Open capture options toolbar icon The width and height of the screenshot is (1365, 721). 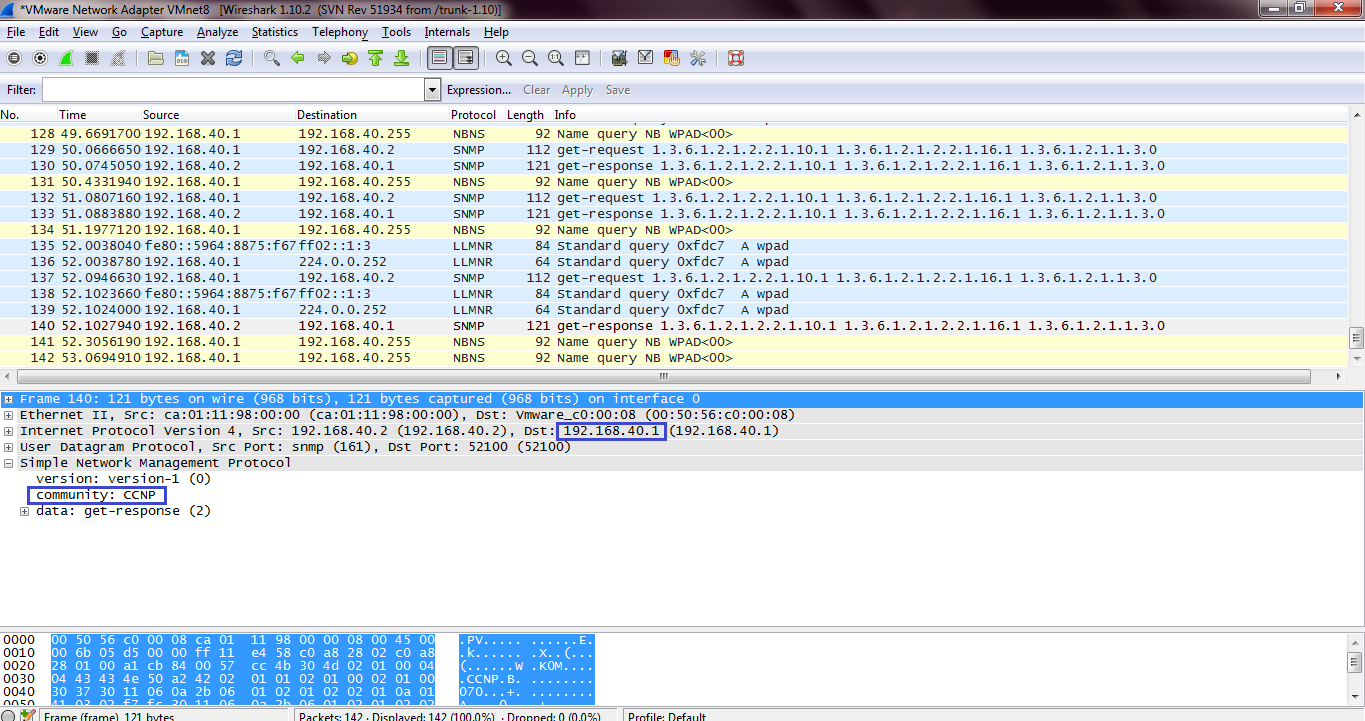point(40,58)
